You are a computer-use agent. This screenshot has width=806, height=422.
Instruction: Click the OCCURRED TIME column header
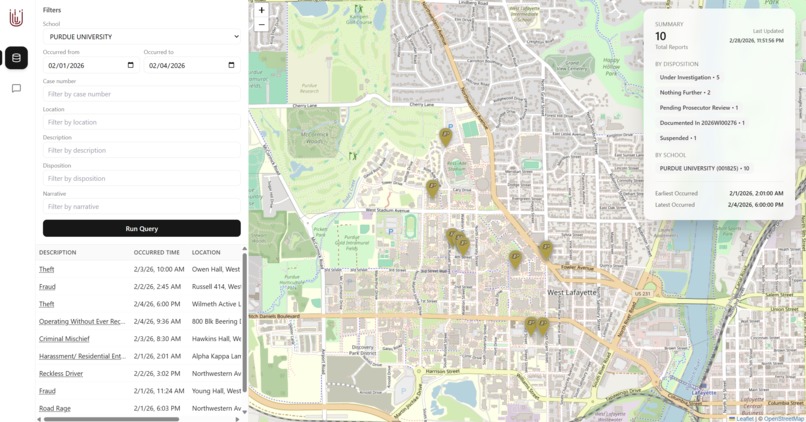coord(157,252)
